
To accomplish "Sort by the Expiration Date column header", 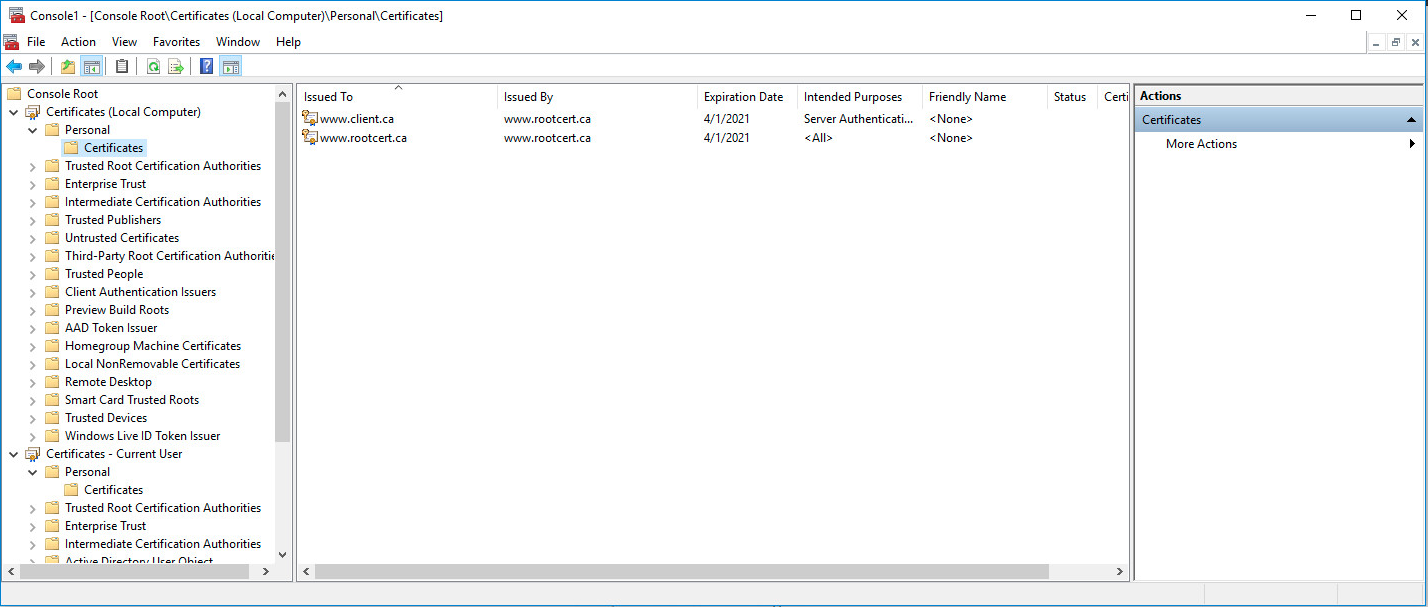I will (745, 96).
